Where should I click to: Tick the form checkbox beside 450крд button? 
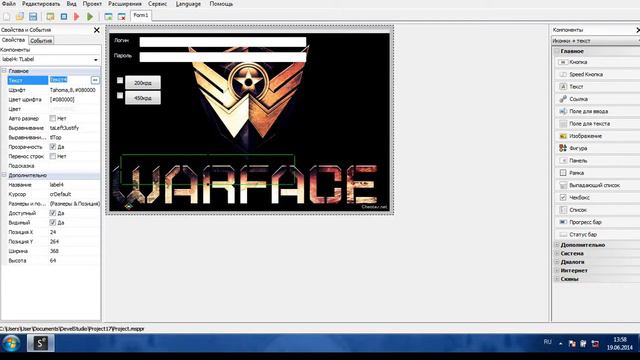pyautogui.click(x=120, y=95)
